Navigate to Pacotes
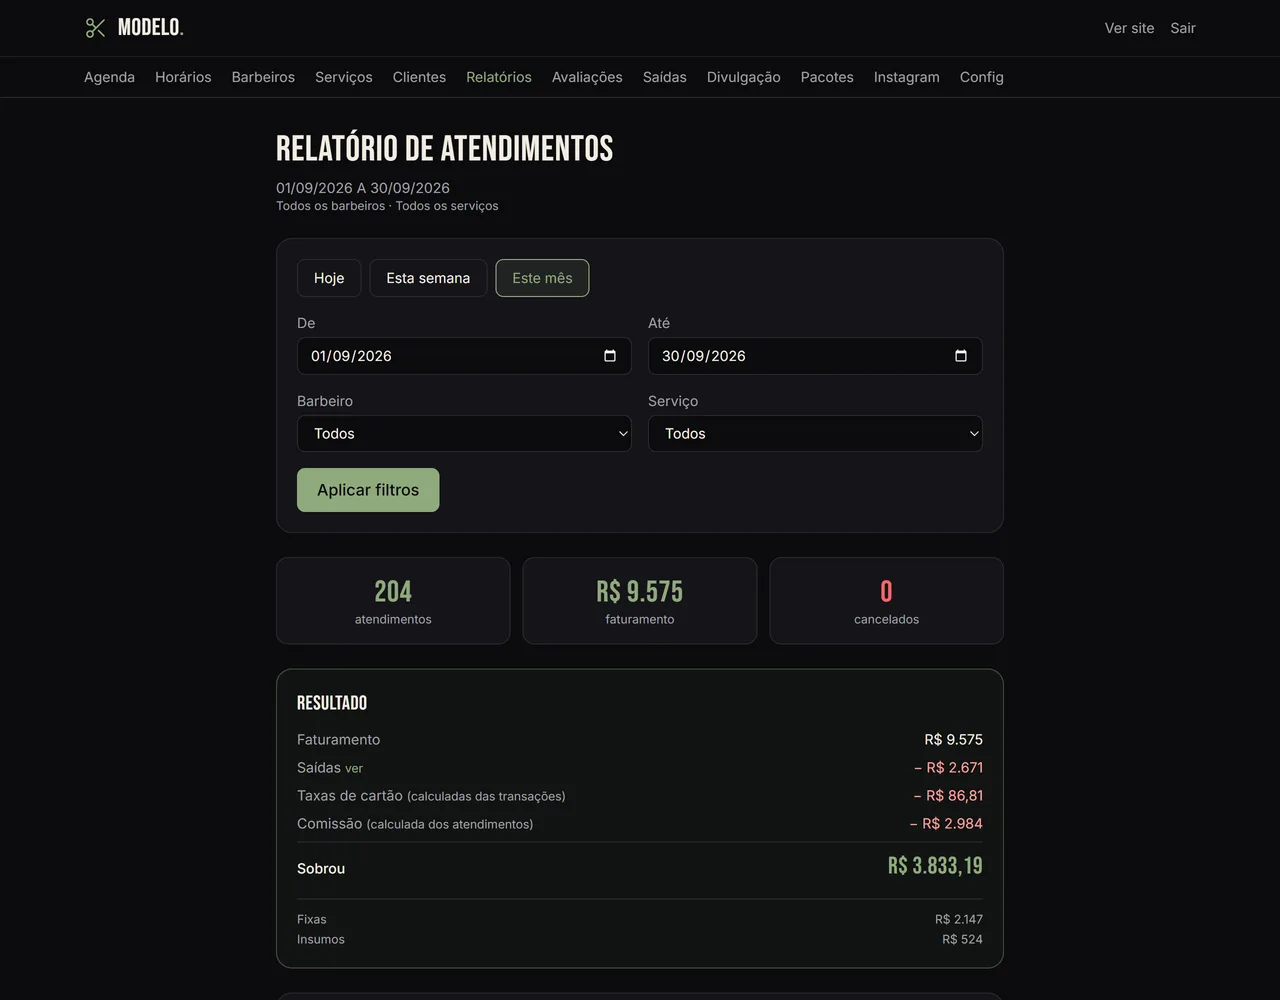The height and width of the screenshot is (1000, 1280). (x=827, y=77)
